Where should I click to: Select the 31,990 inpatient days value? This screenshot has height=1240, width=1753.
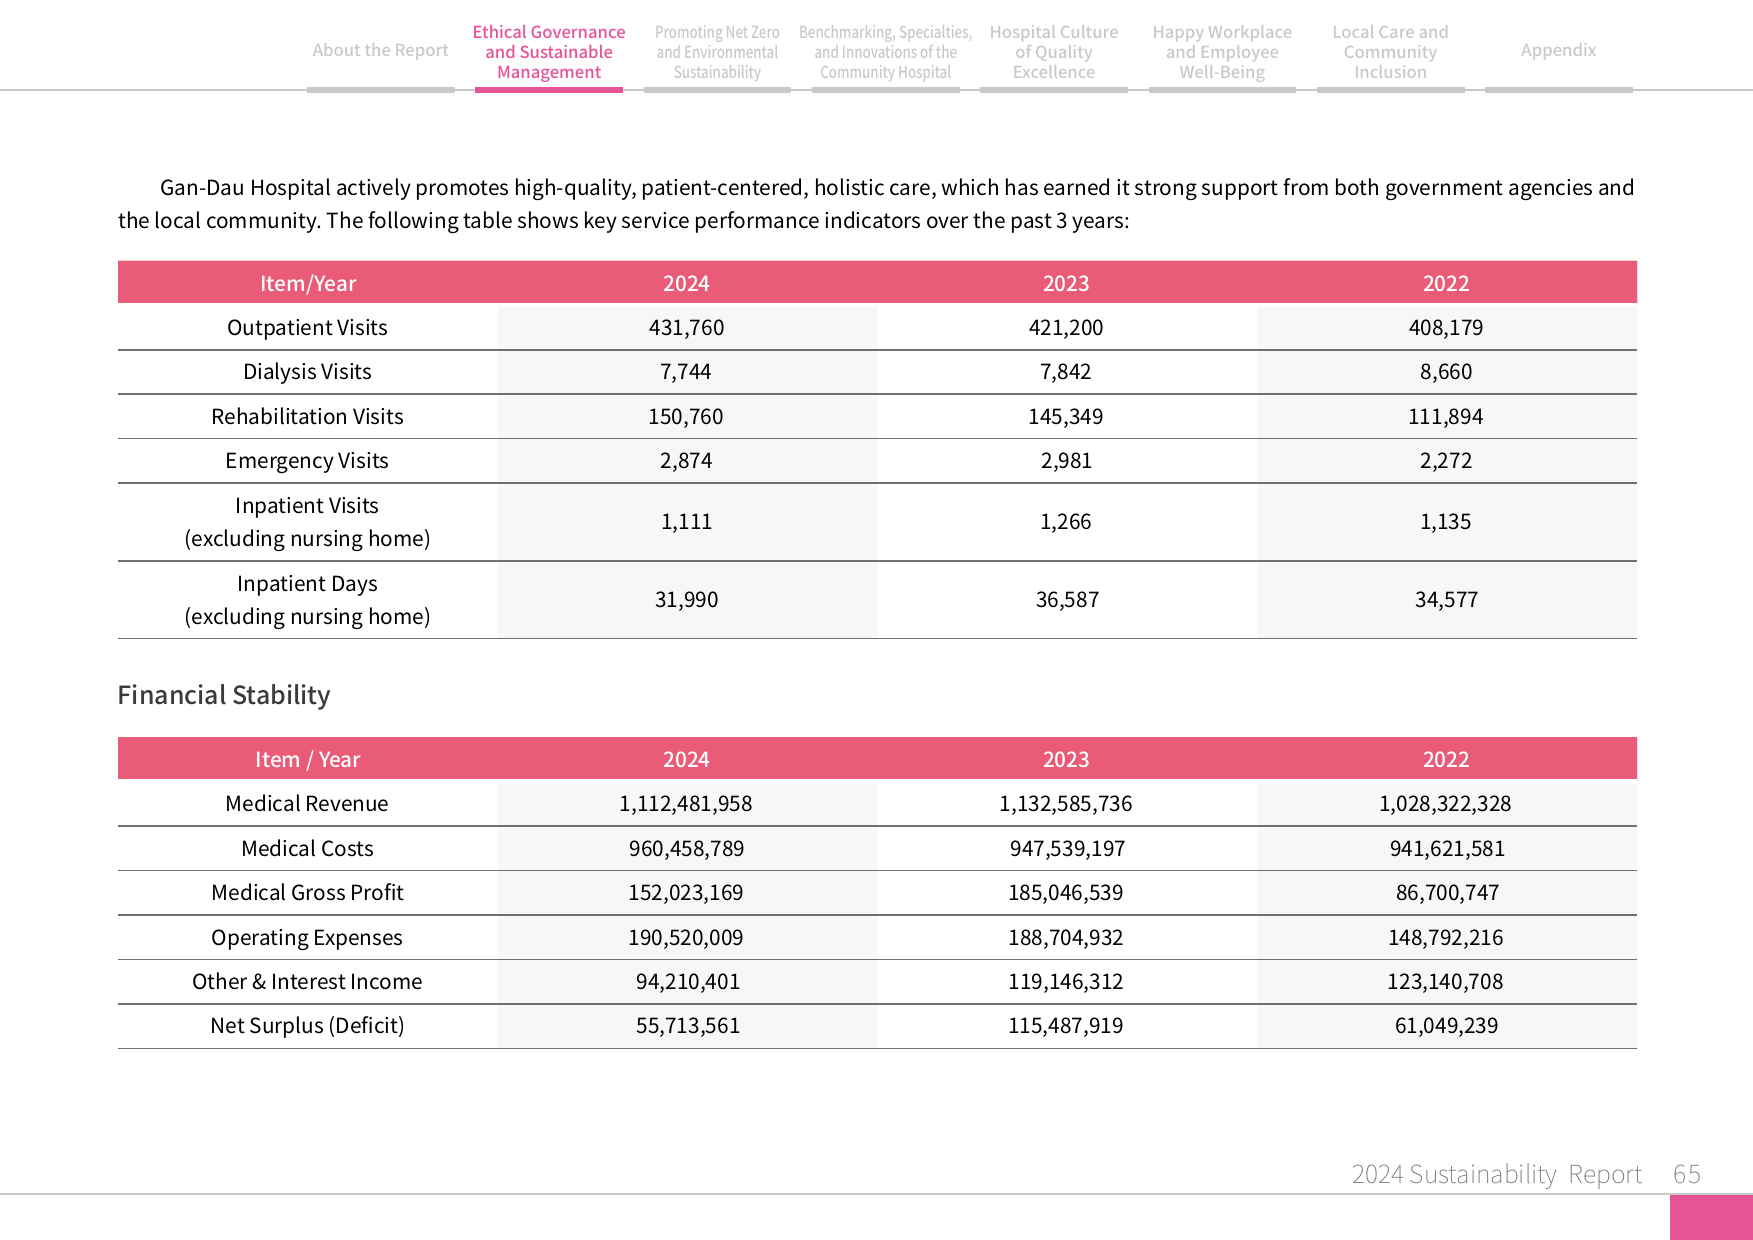tap(686, 600)
